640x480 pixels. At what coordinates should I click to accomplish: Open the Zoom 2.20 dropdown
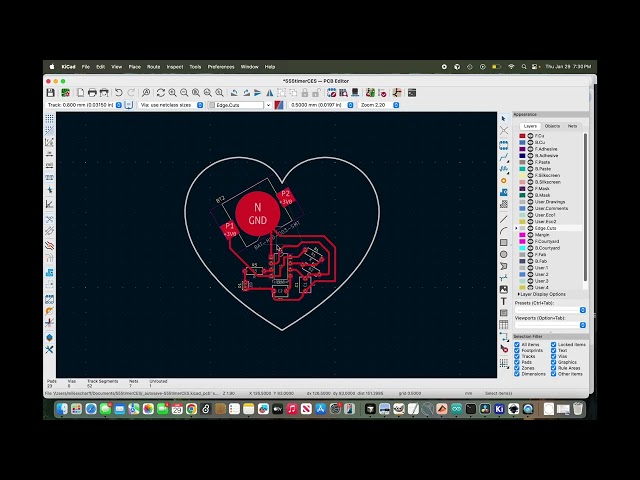[396, 105]
